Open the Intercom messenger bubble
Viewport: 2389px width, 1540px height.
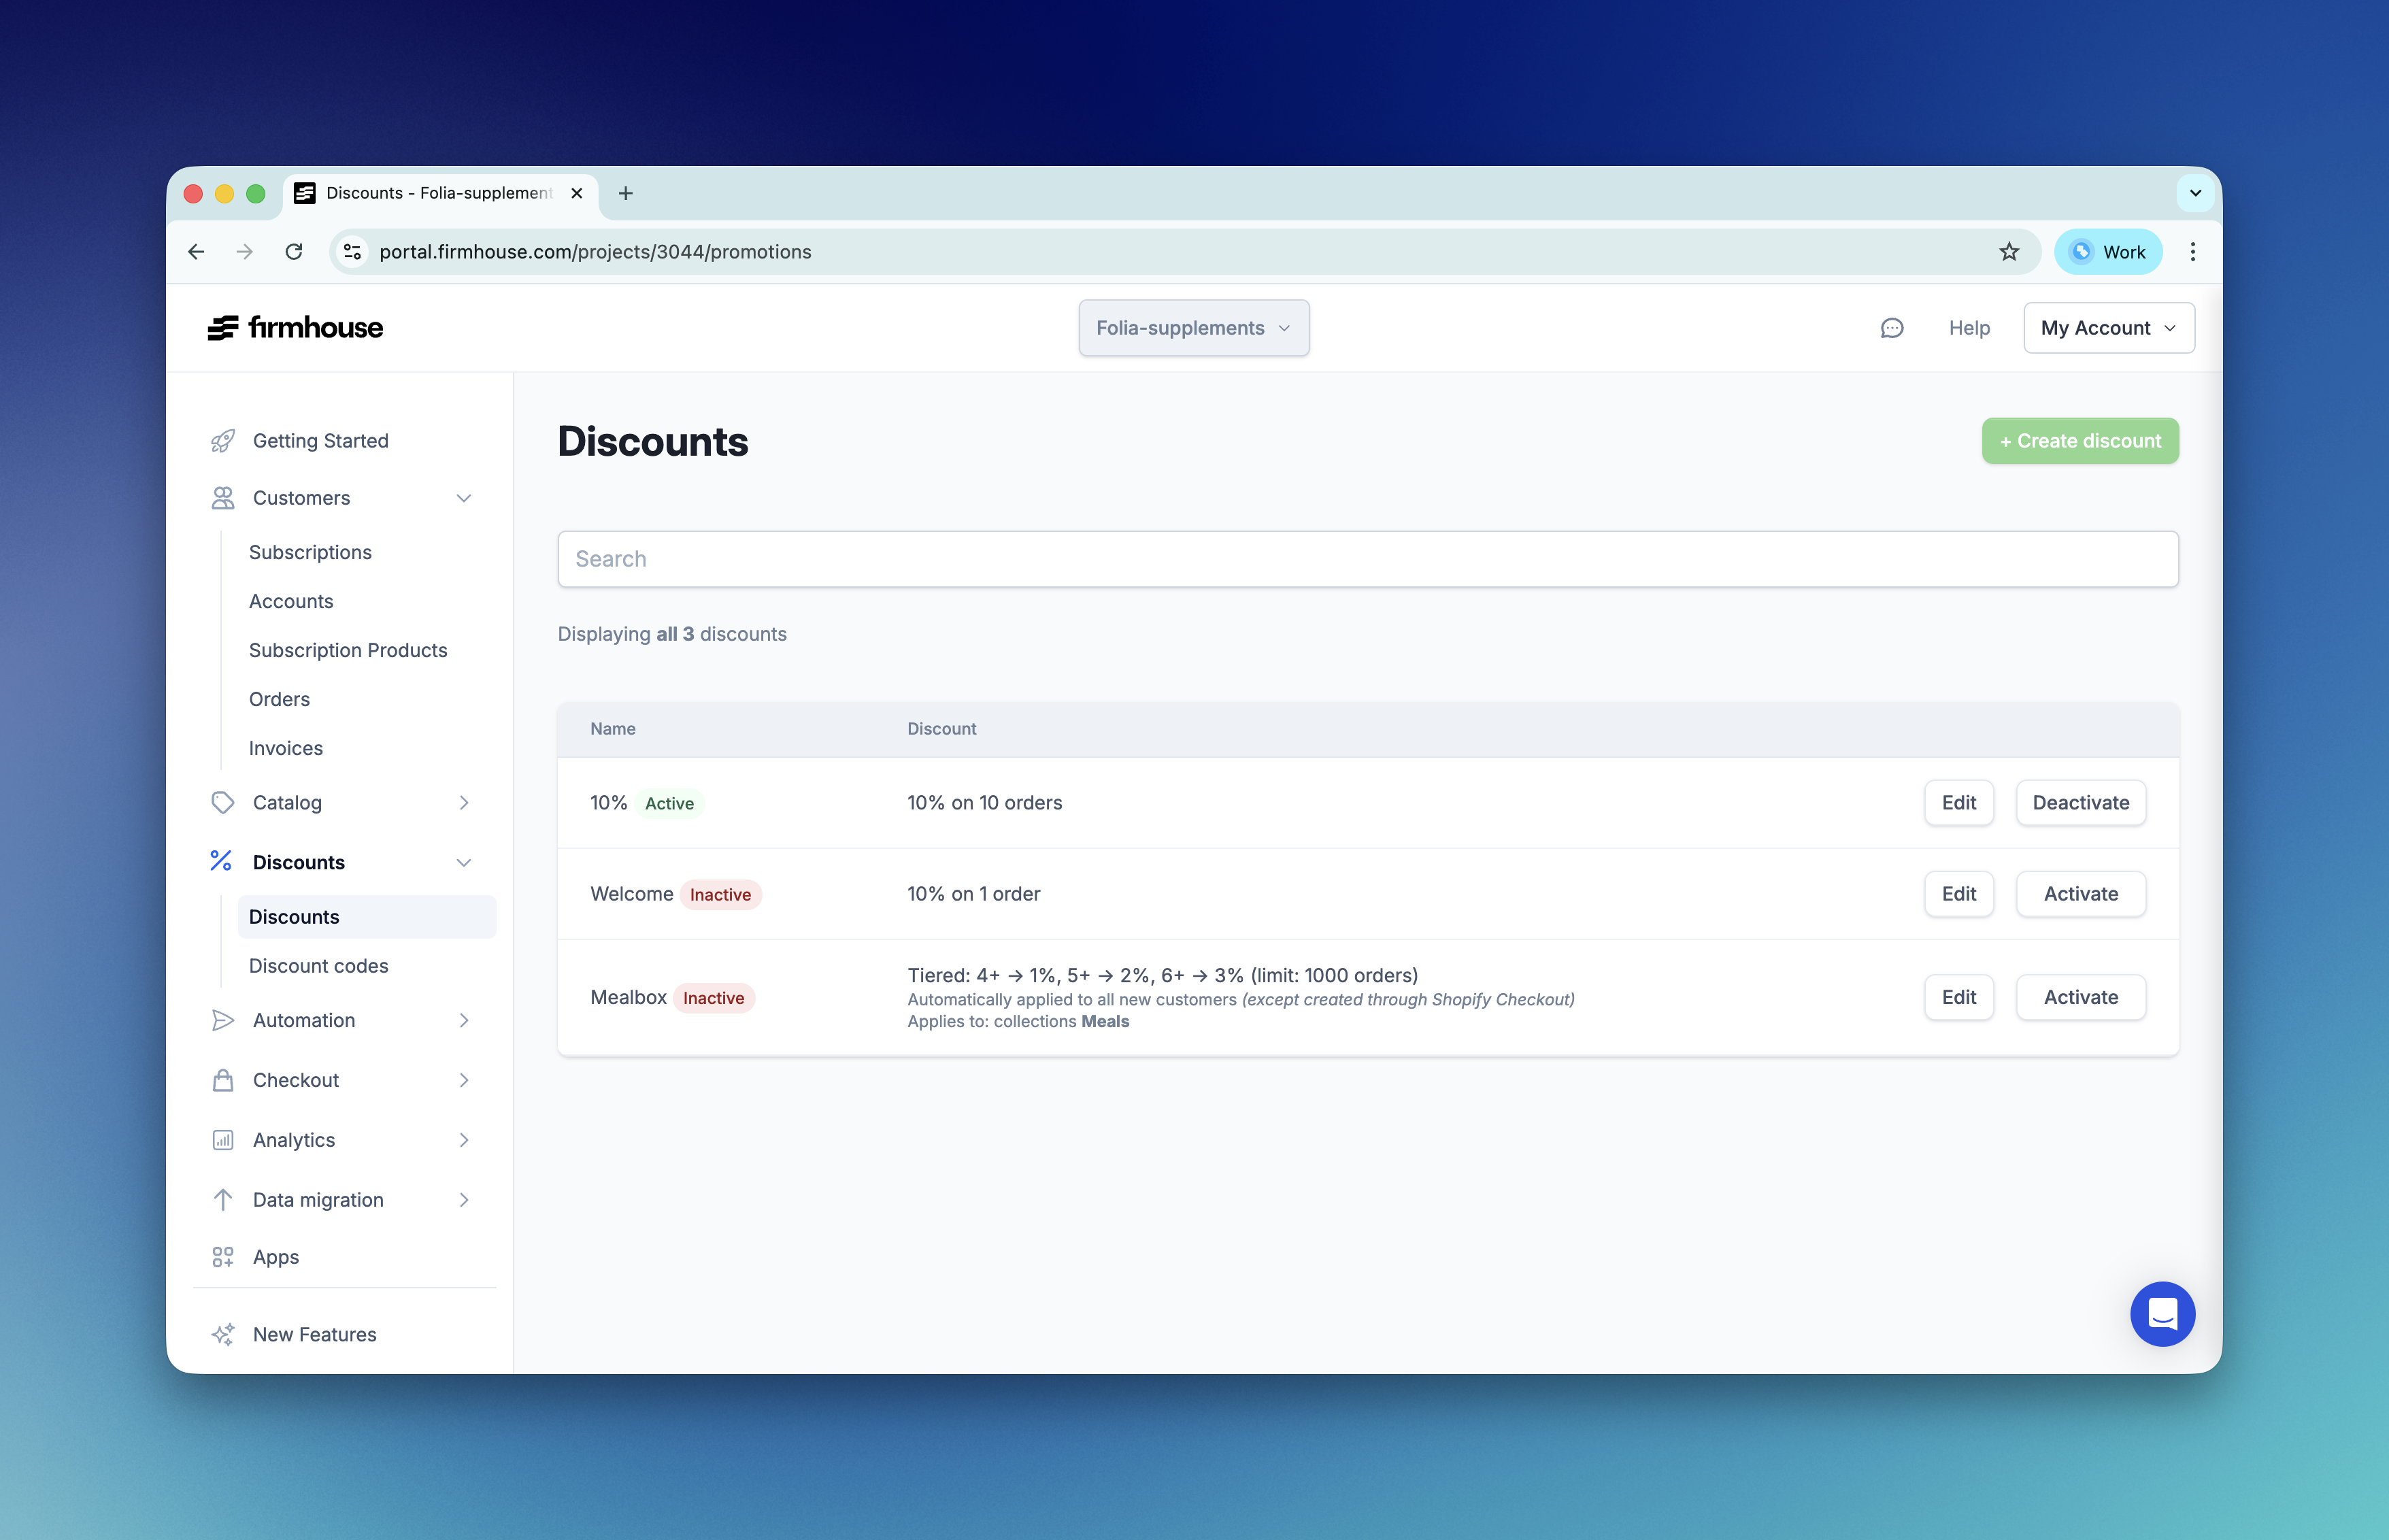click(x=2162, y=1314)
